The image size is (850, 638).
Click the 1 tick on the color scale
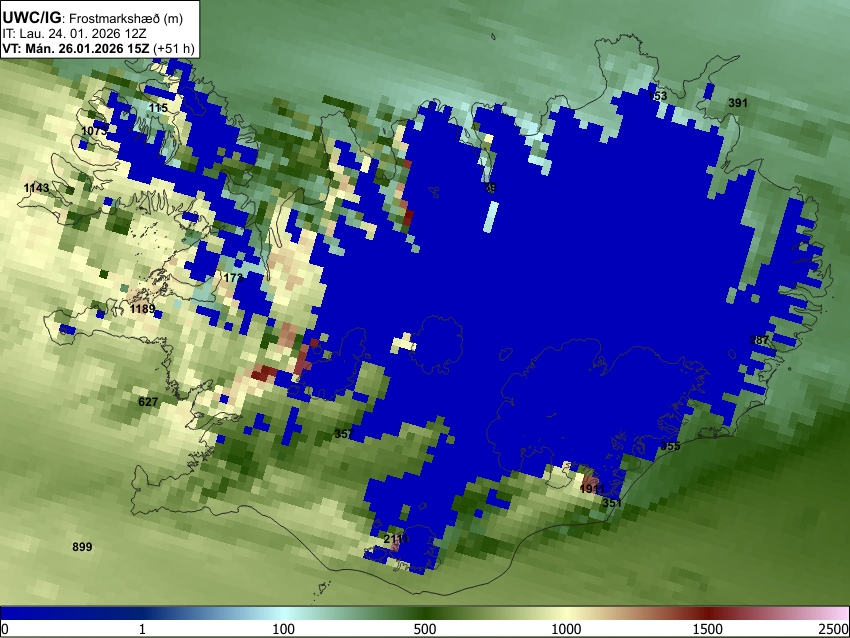pos(142,629)
